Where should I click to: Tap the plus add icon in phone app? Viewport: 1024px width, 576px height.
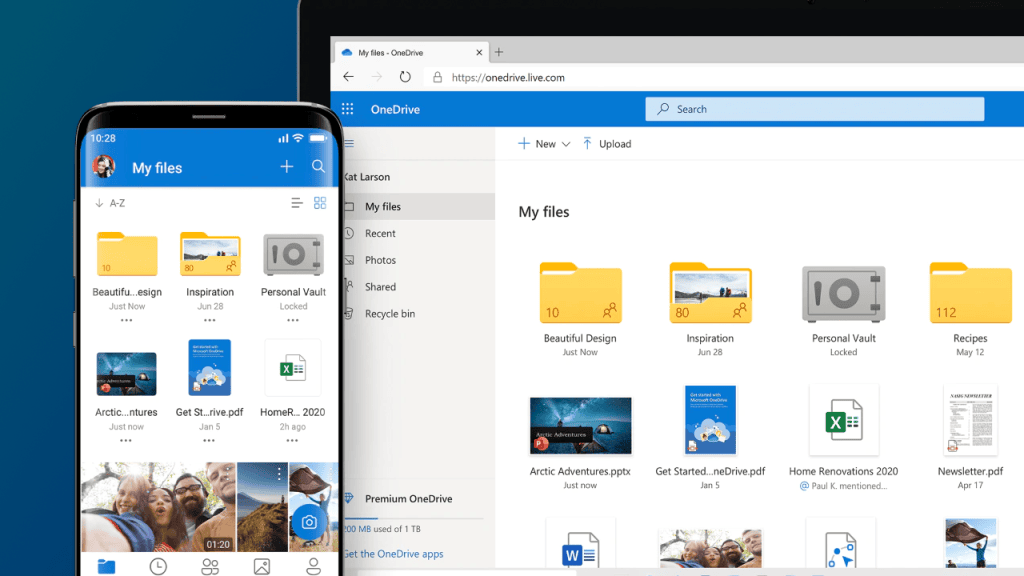287,167
